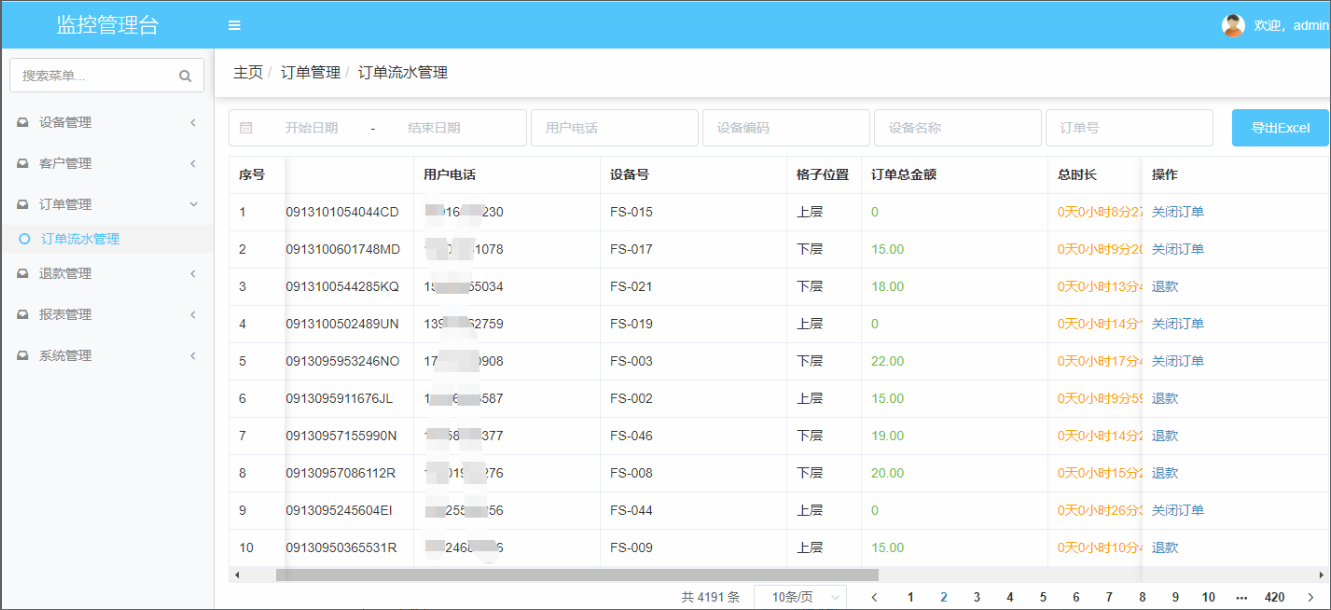1331x610 pixels.
Task: Click the calendar icon in date range field
Action: [x=246, y=128]
